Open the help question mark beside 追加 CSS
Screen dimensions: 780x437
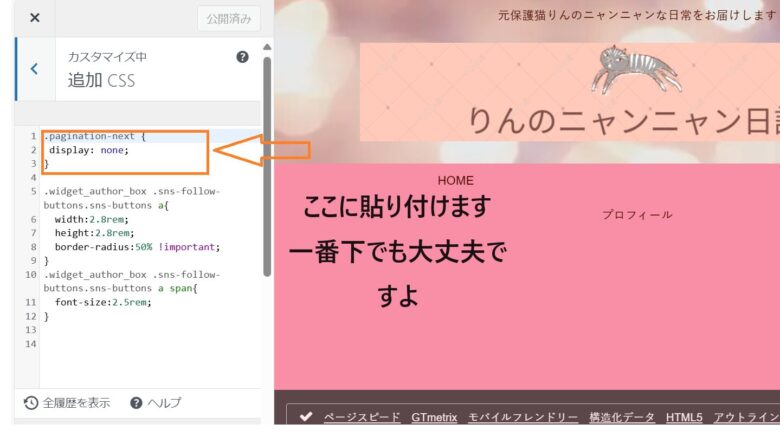[x=242, y=58]
